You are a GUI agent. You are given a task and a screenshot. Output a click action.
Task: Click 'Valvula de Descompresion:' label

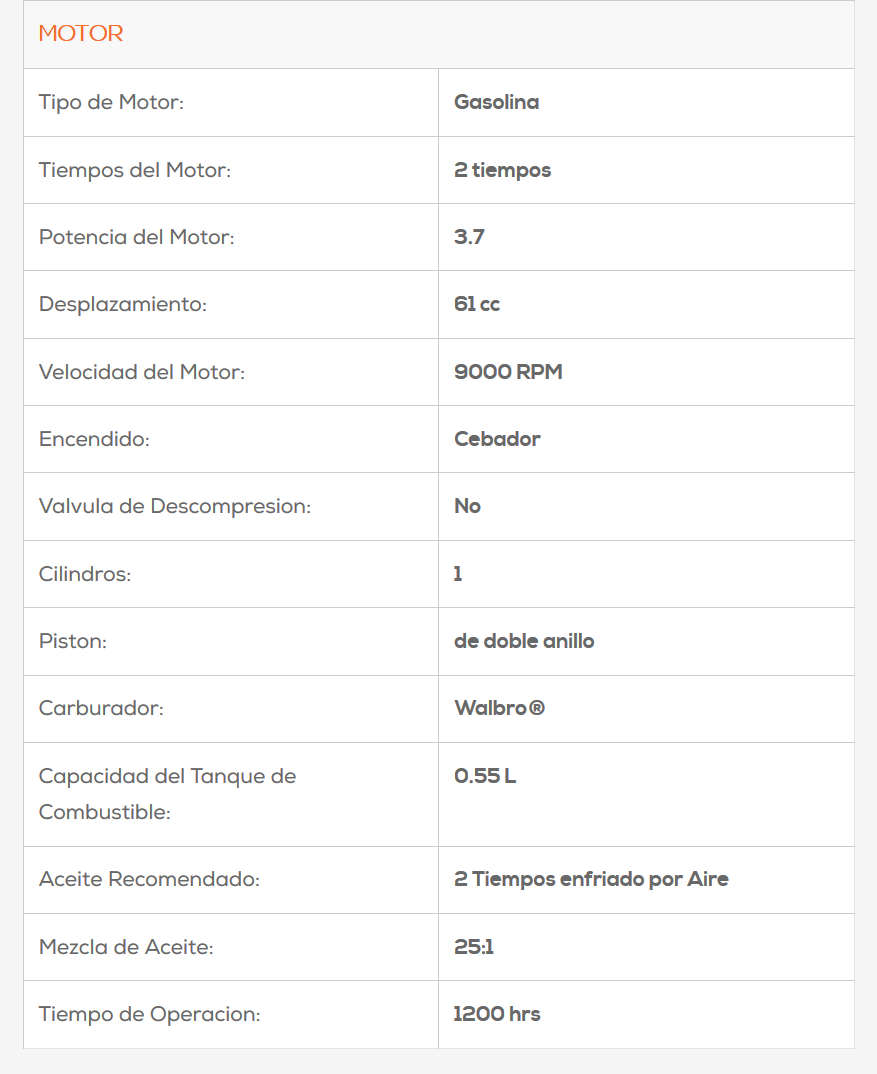[x=175, y=506]
